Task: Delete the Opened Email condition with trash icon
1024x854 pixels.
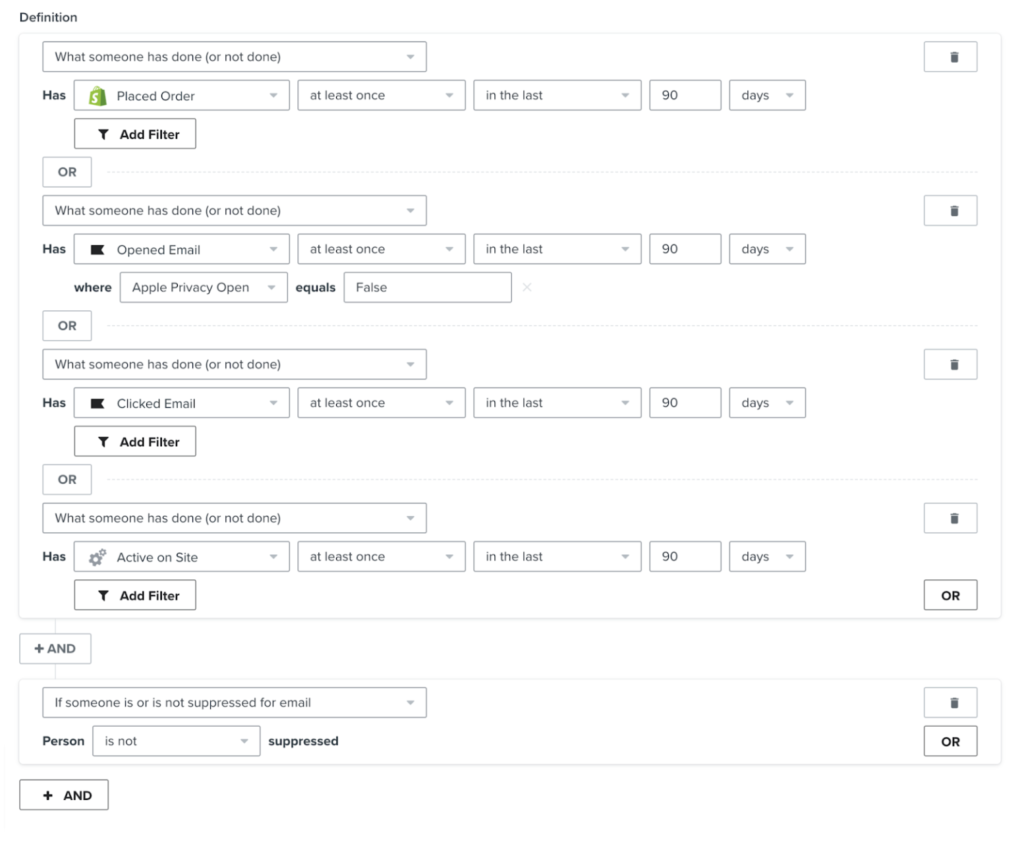Action: [x=950, y=211]
